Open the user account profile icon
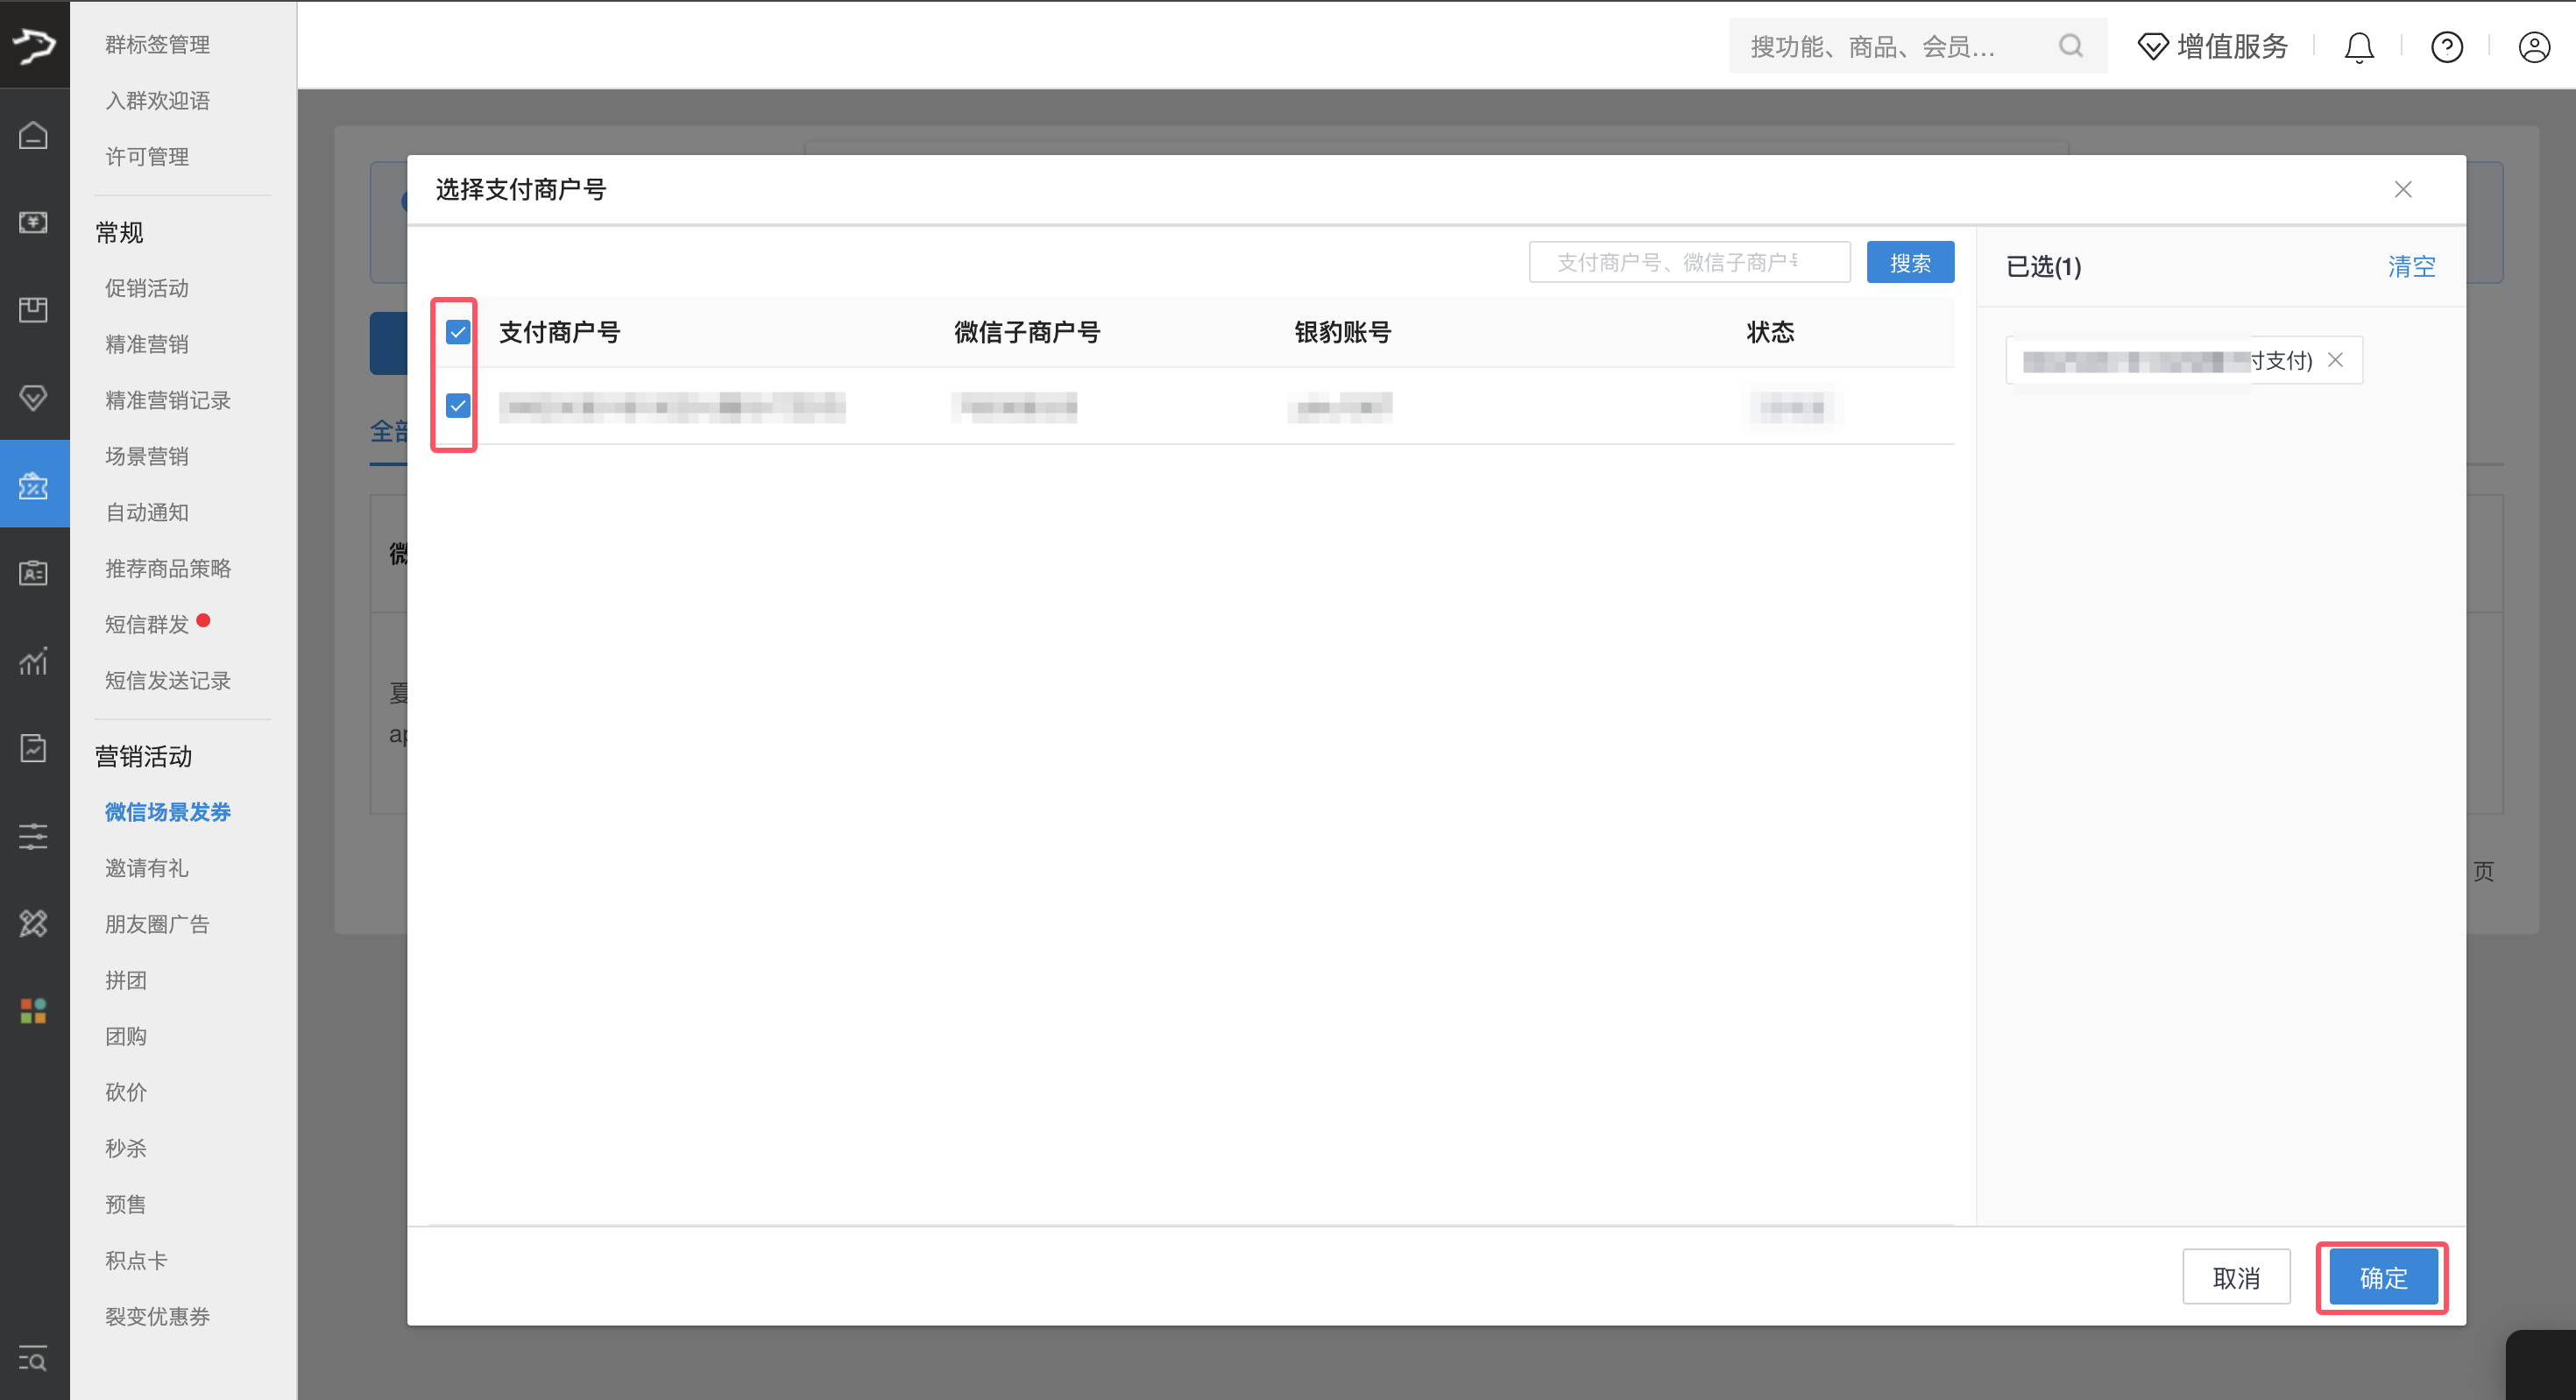The image size is (2576, 1400). click(2533, 47)
